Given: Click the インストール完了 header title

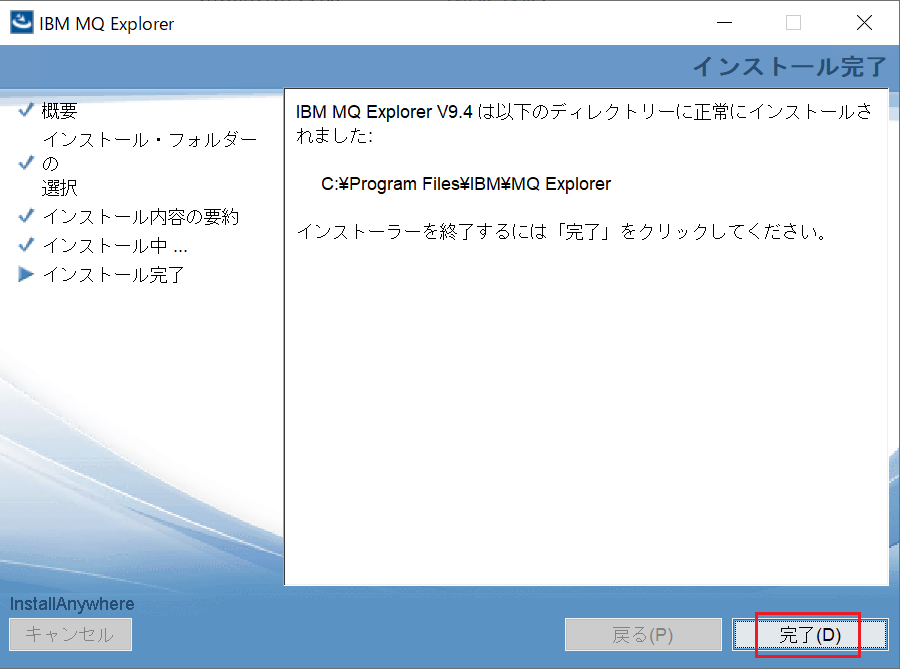Looking at the screenshot, I should [790, 67].
